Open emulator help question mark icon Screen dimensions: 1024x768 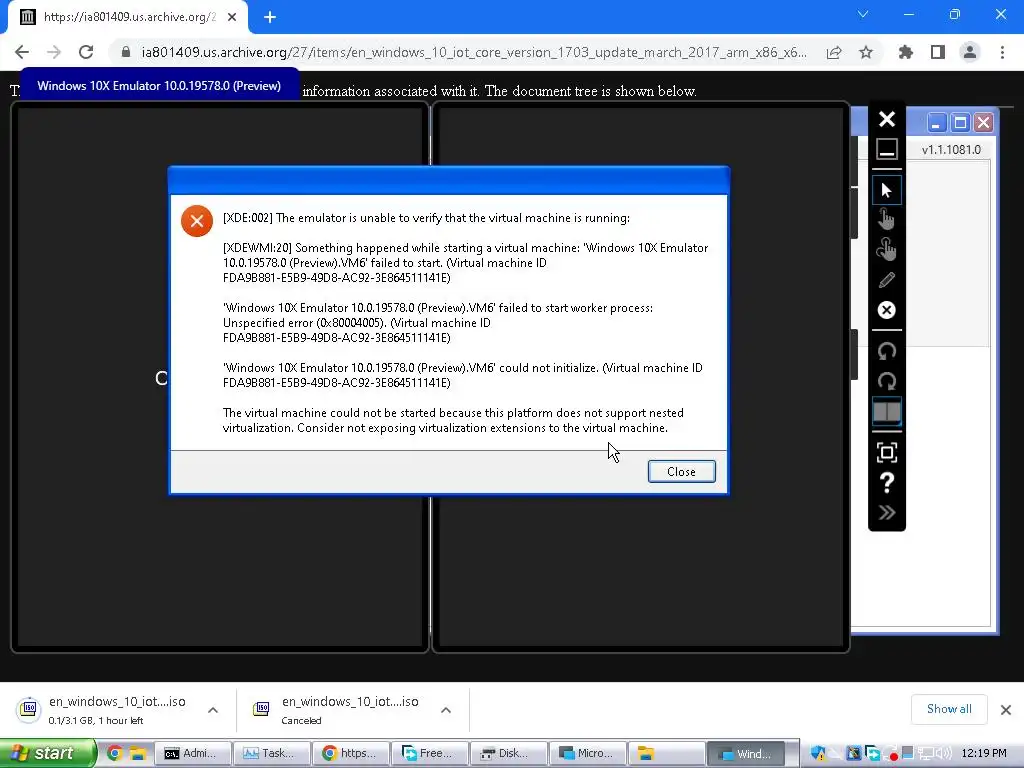click(x=886, y=483)
